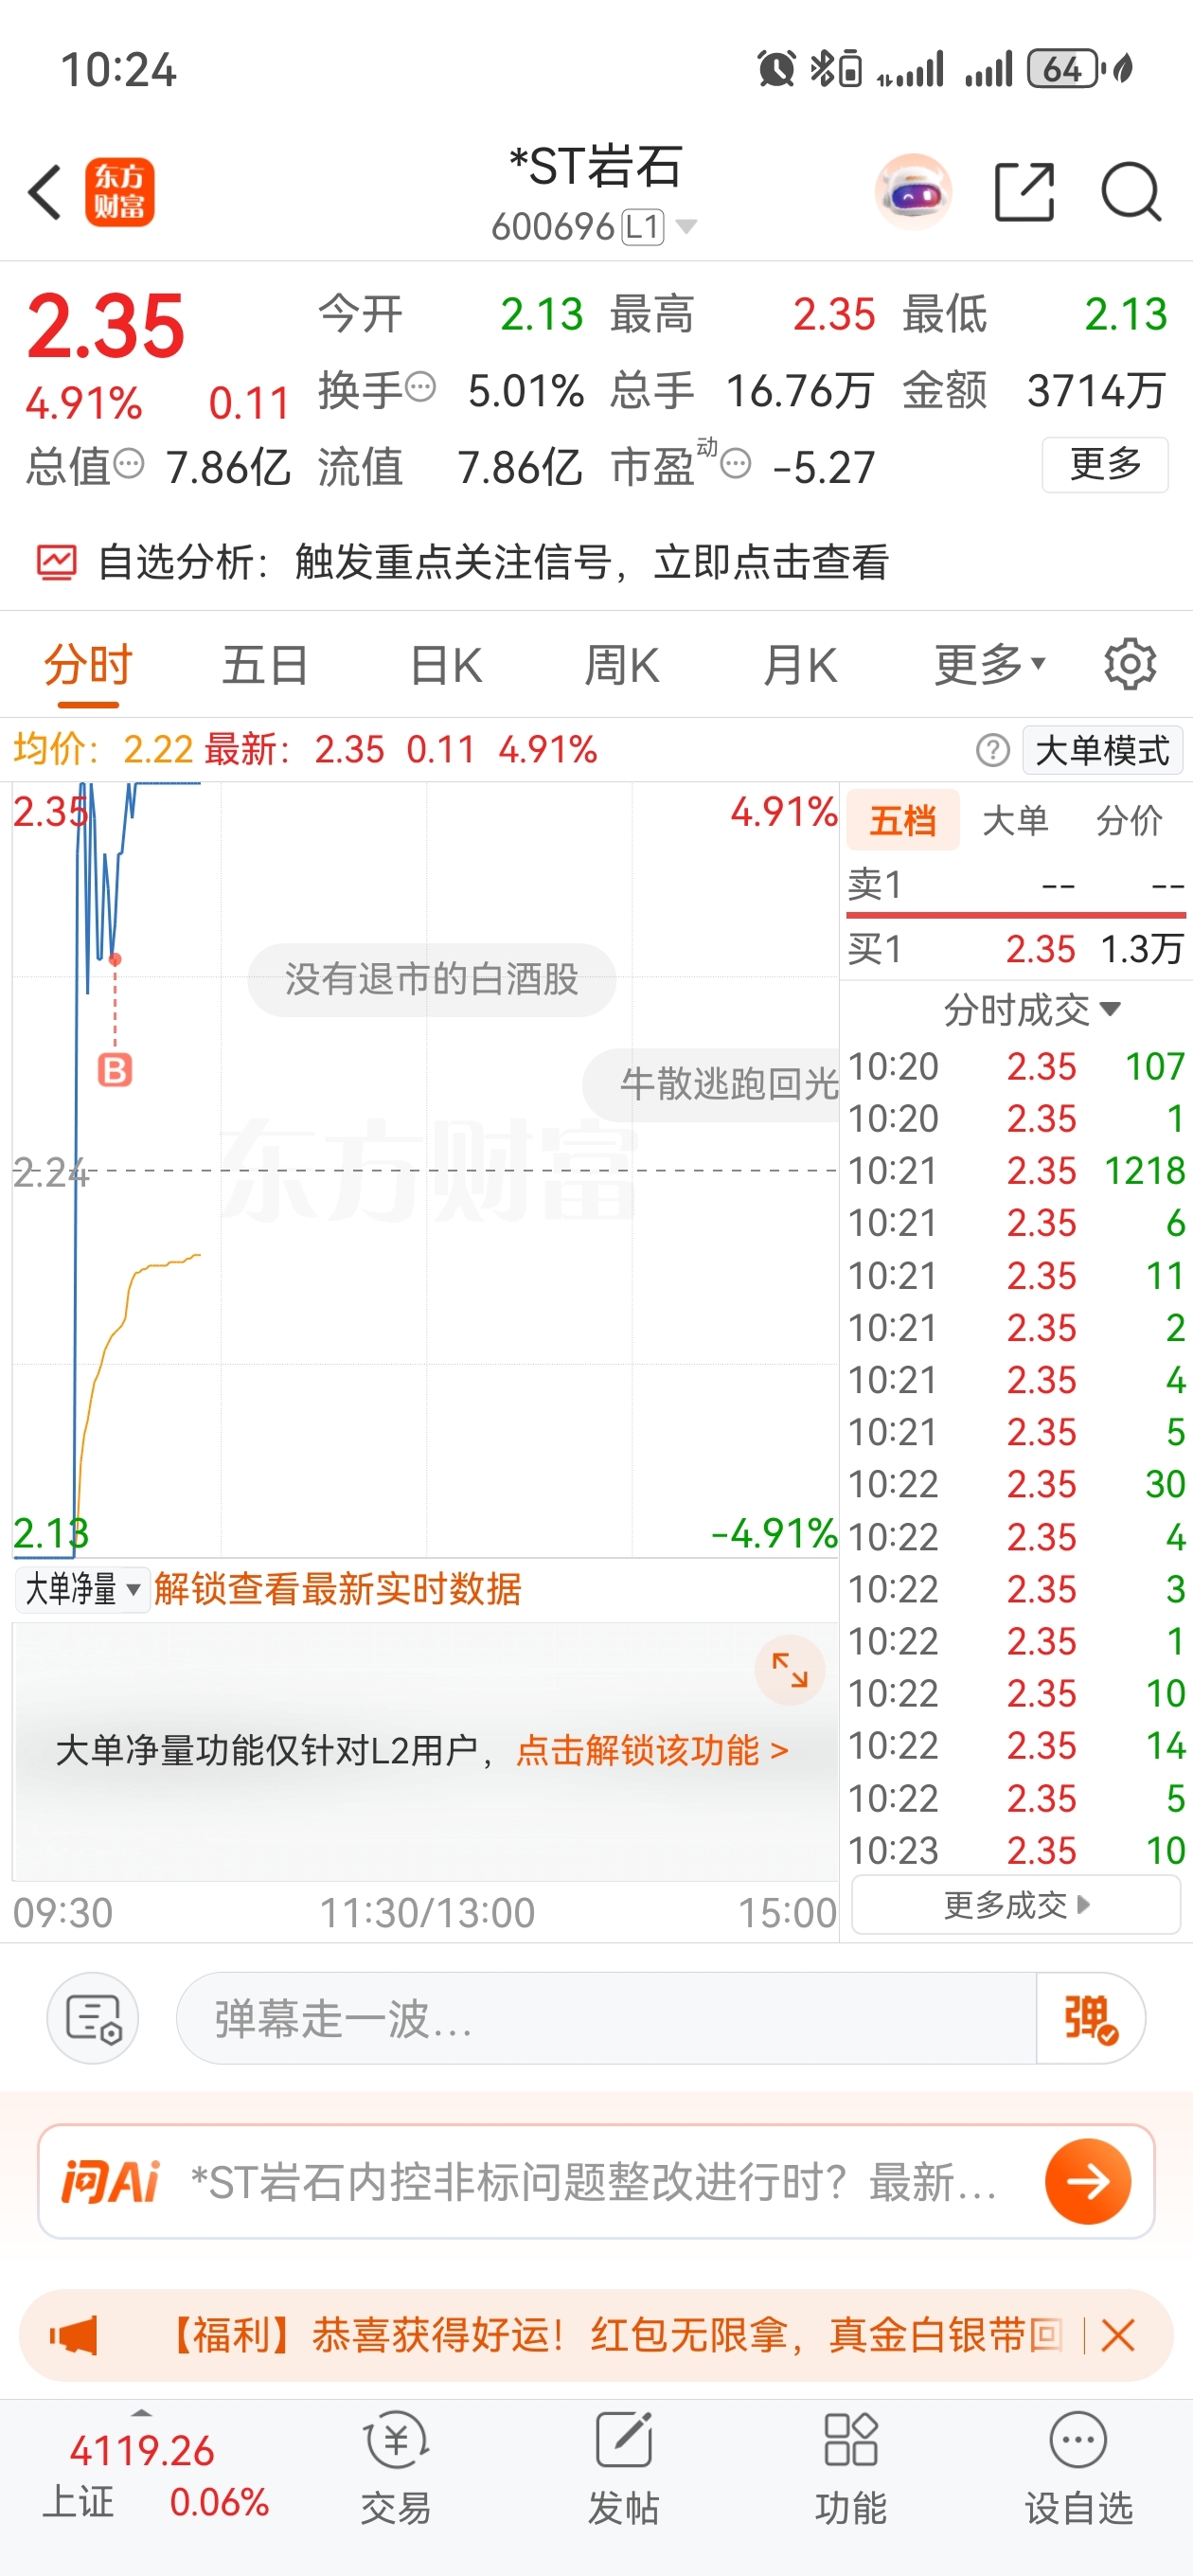Tap the 10:23 trade row
This screenshot has height=2576, width=1193.
pos(1016,1850)
